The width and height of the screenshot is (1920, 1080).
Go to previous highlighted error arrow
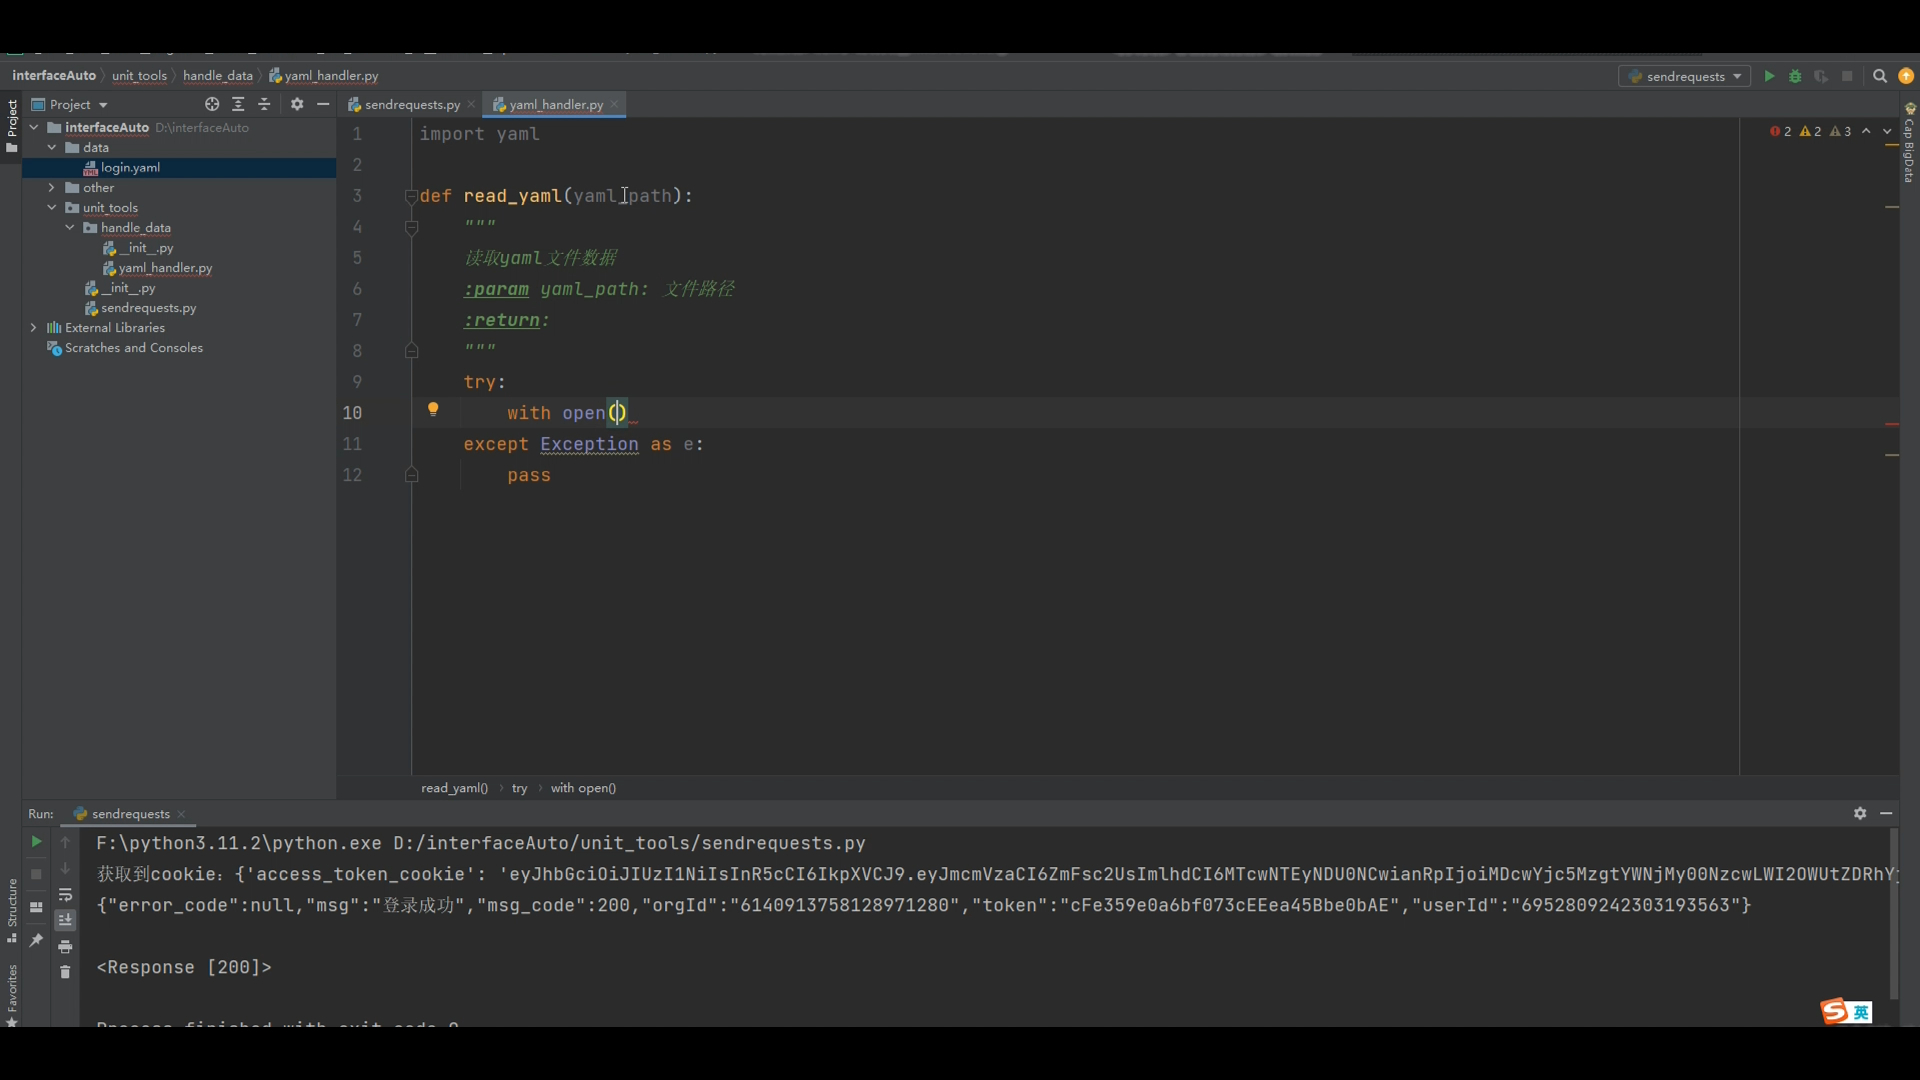tap(1866, 131)
